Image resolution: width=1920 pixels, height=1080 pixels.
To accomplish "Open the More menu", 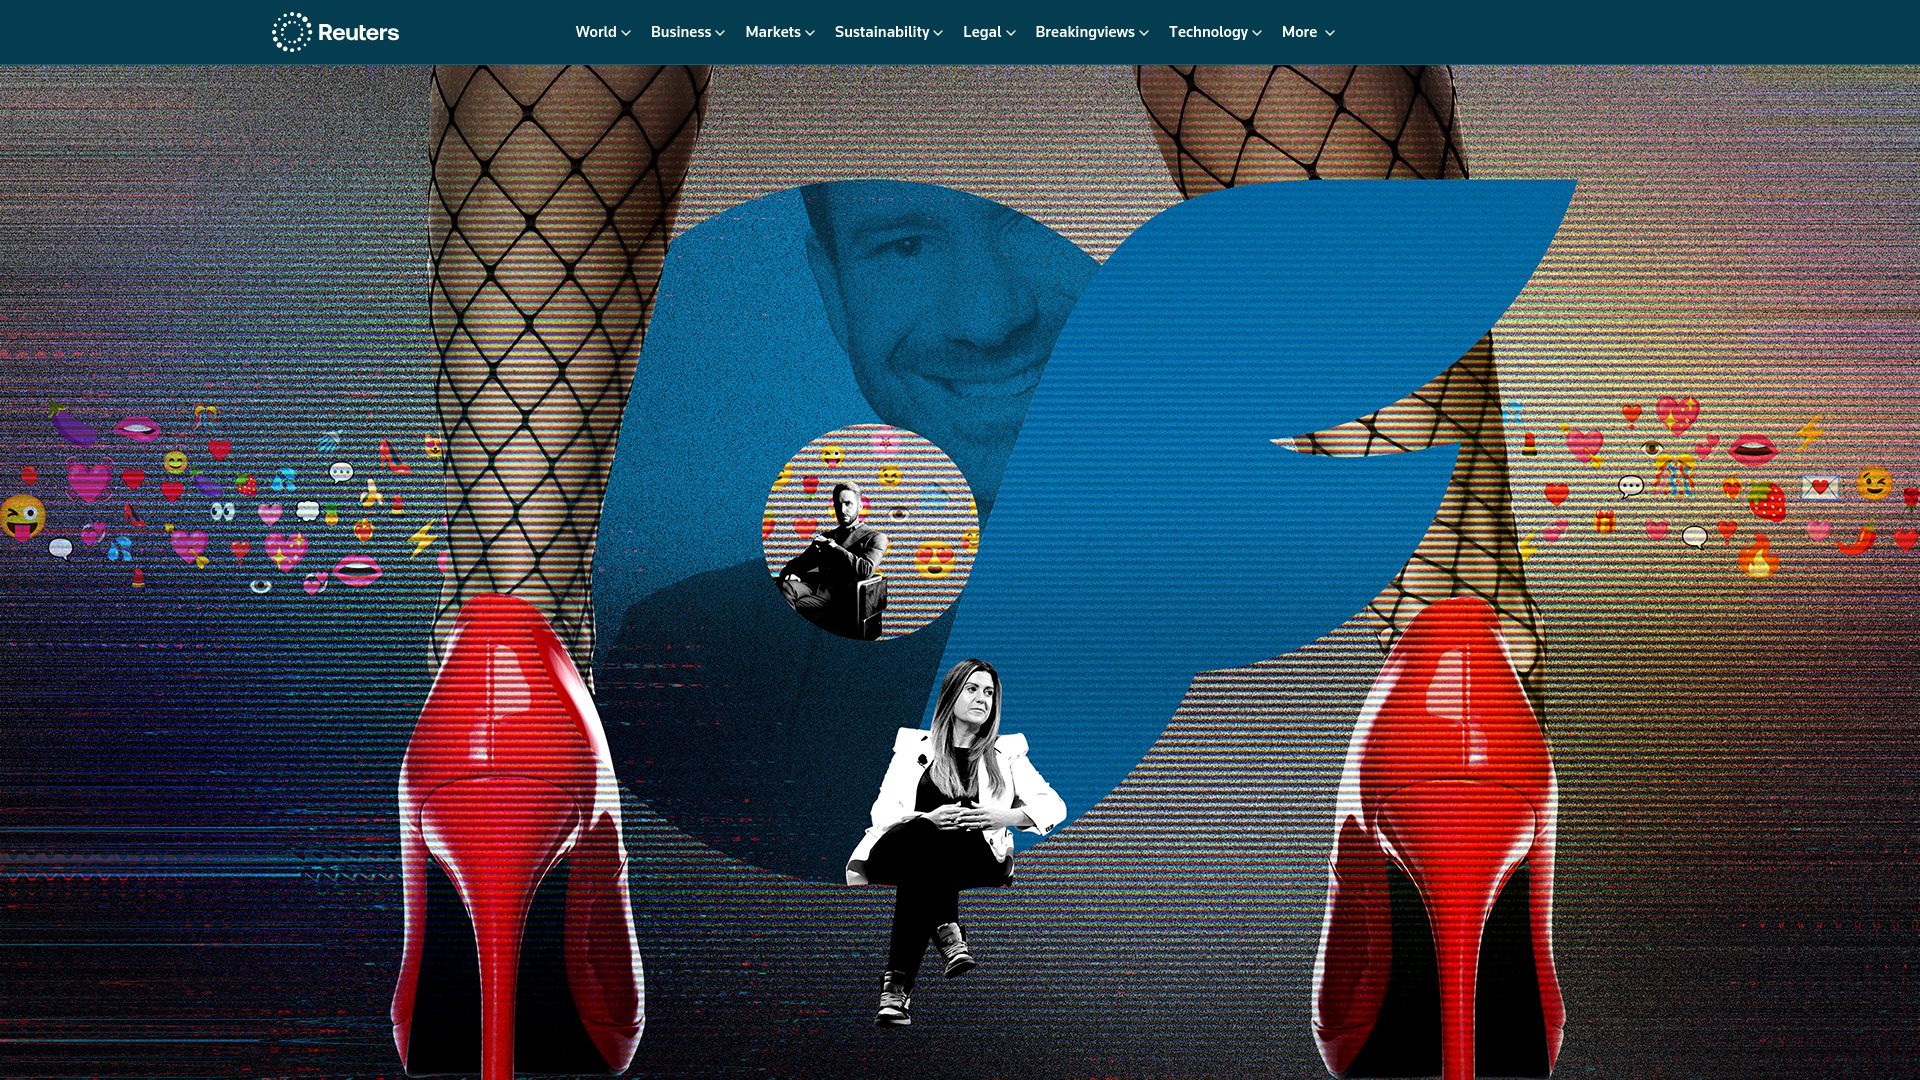I will point(1308,32).
